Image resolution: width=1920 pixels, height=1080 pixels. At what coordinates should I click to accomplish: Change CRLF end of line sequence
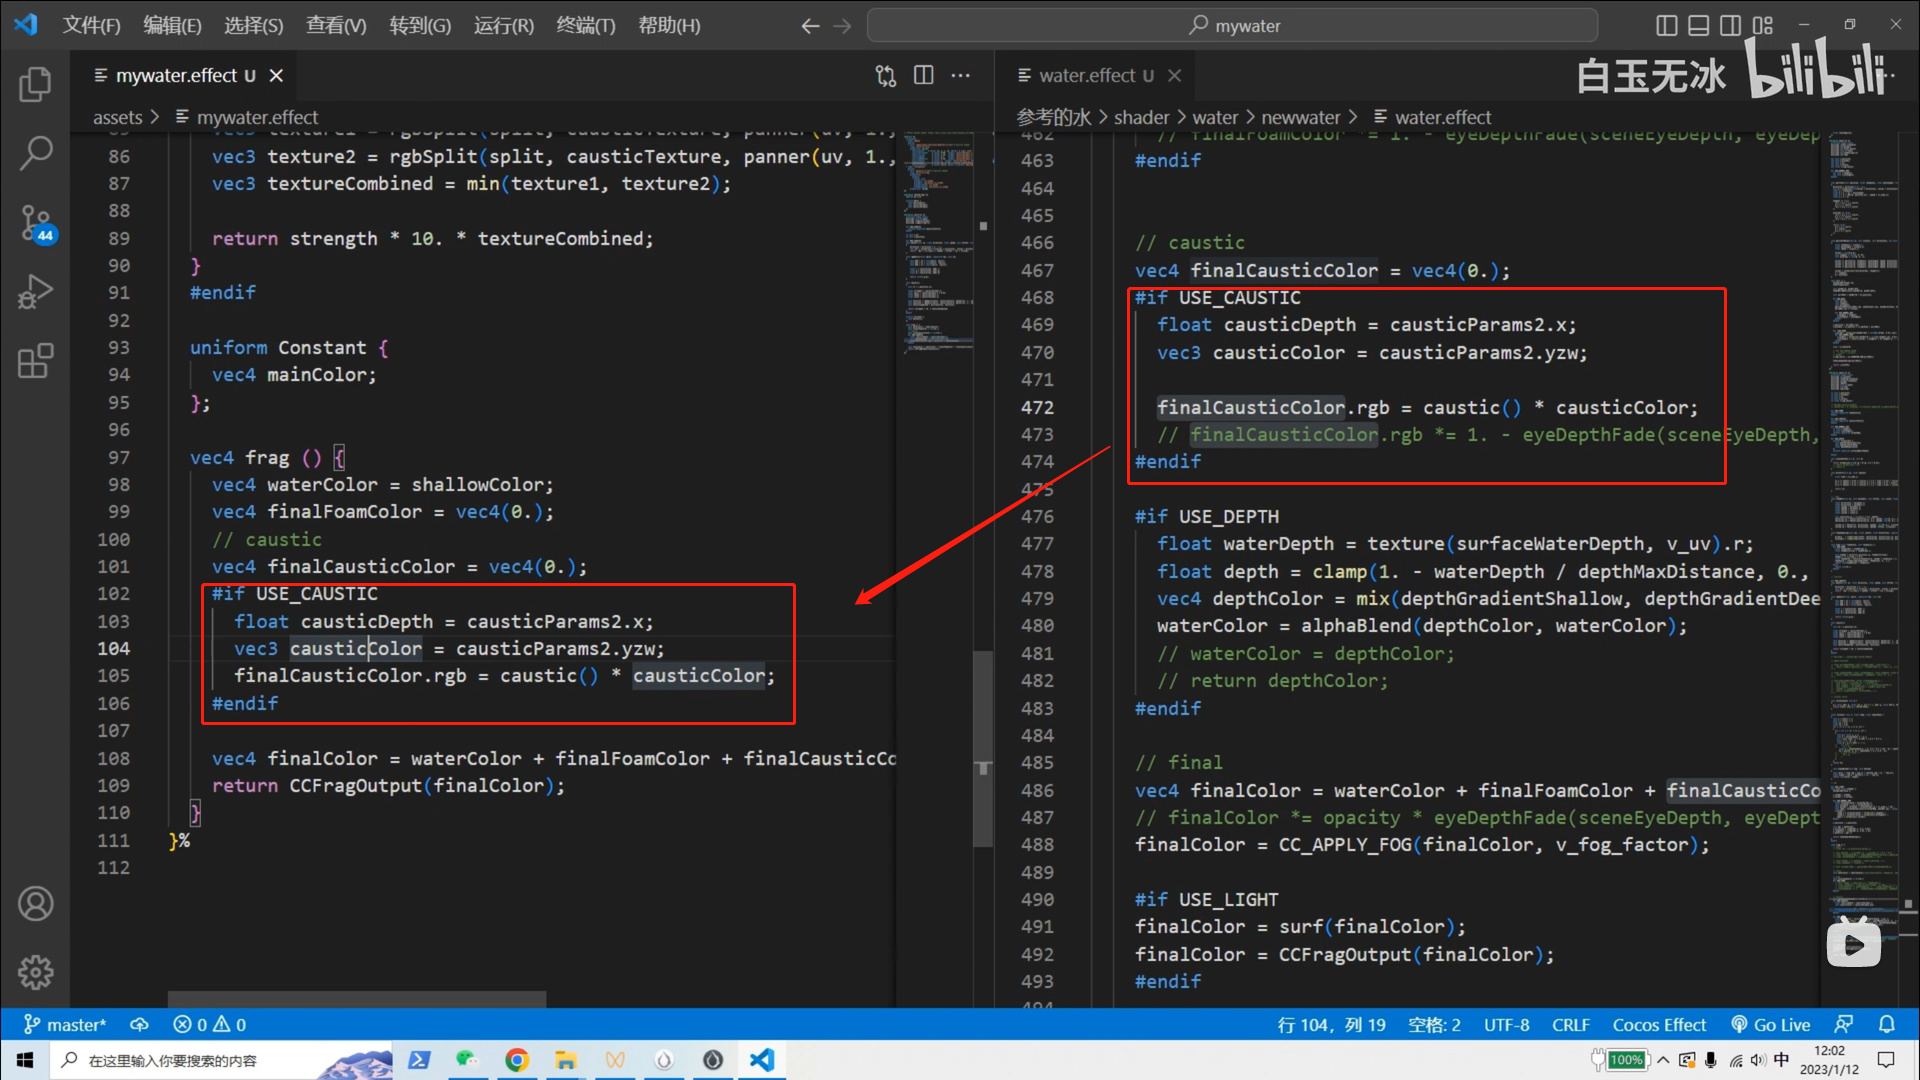tap(1570, 1025)
